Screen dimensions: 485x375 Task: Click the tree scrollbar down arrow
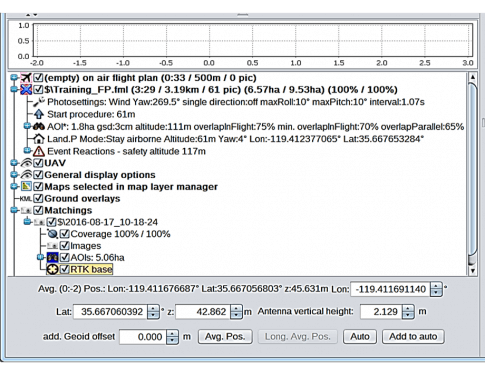[x=473, y=270]
